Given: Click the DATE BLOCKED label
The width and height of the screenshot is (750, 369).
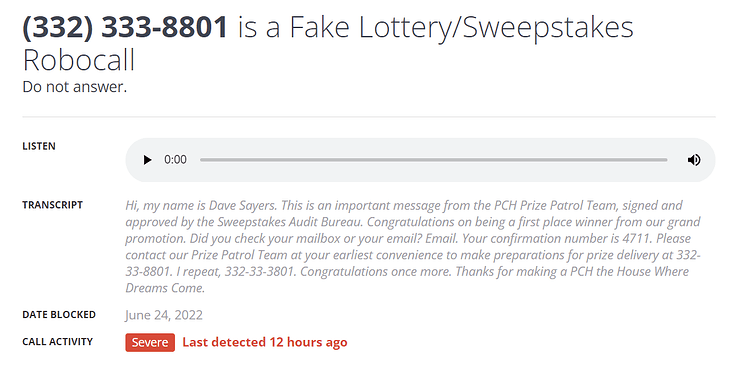Looking at the screenshot, I should click(59, 315).
